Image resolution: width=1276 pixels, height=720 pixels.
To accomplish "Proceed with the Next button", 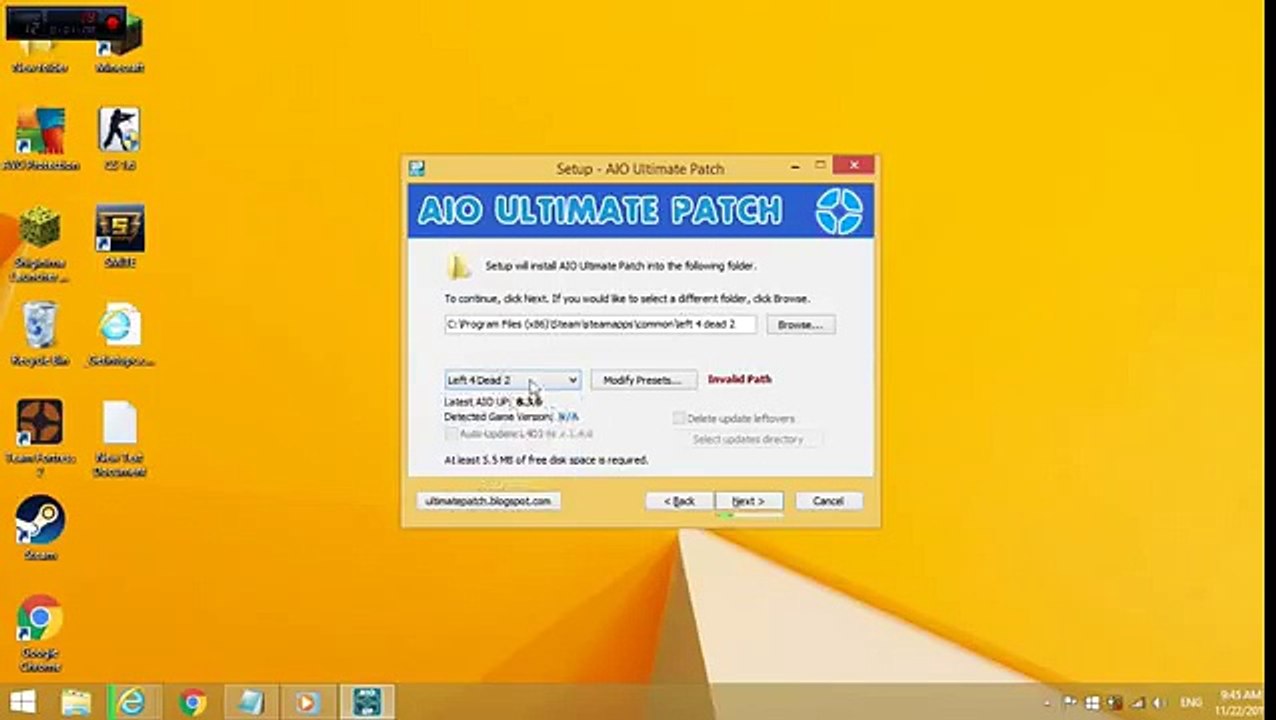I will click(748, 501).
